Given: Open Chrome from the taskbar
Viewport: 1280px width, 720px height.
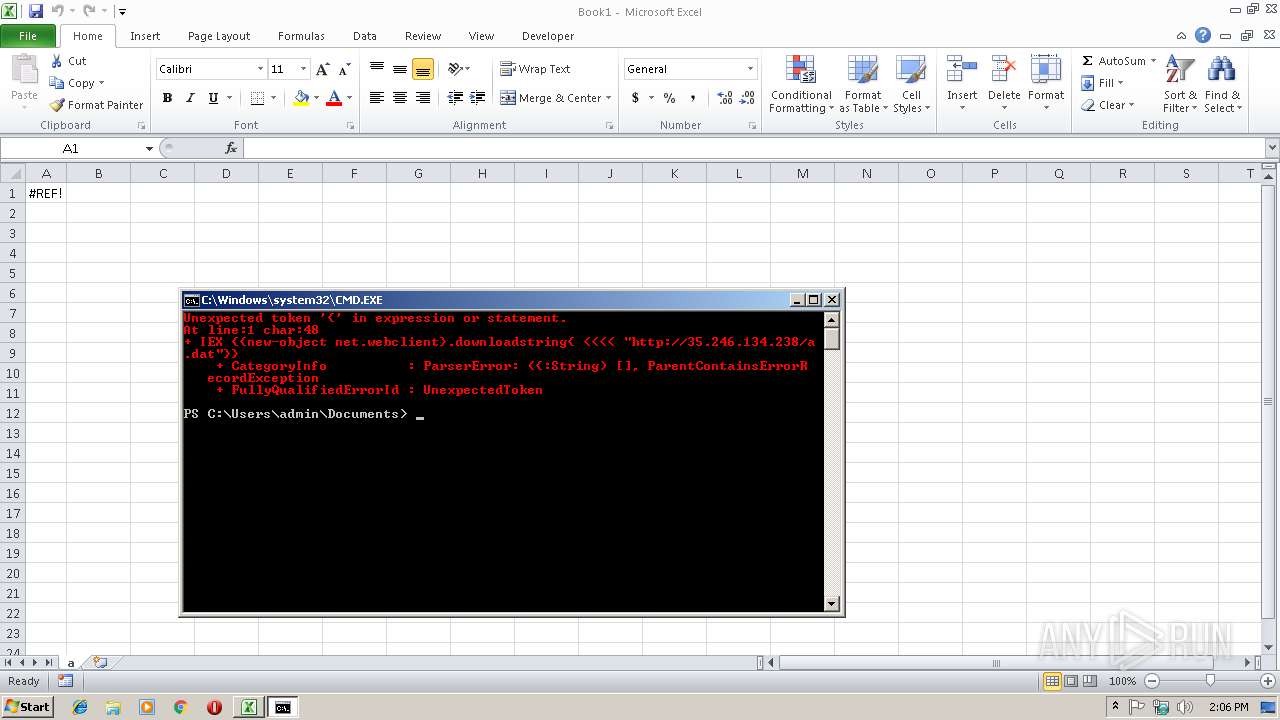Looking at the screenshot, I should (181, 707).
